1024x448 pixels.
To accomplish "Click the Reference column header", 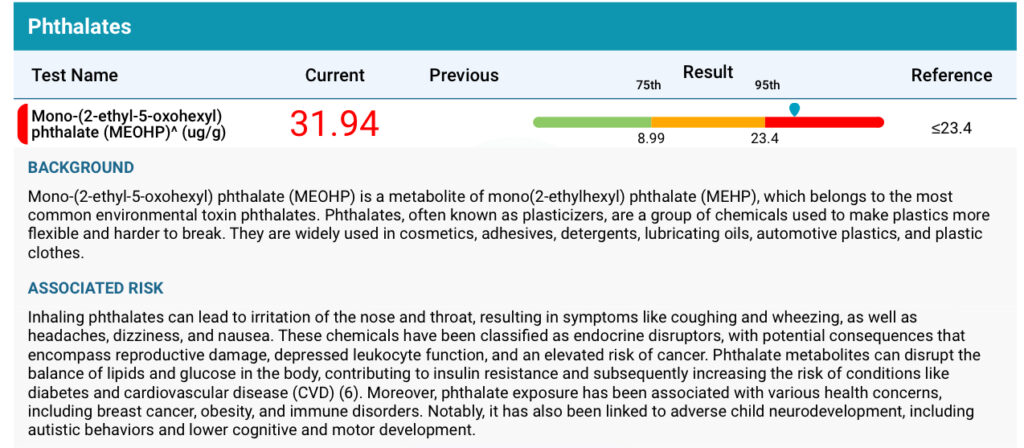I will click(952, 75).
